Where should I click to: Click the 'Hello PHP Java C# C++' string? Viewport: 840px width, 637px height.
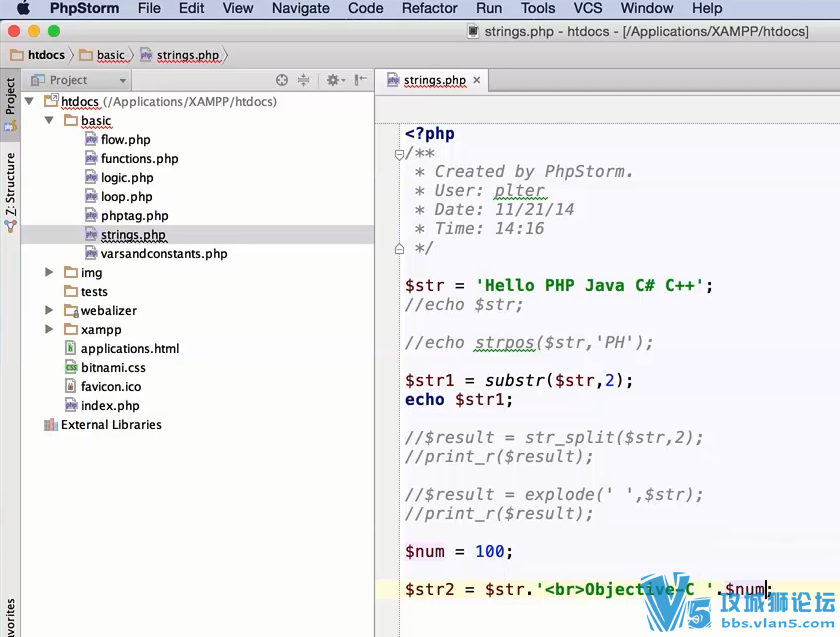pyautogui.click(x=589, y=286)
